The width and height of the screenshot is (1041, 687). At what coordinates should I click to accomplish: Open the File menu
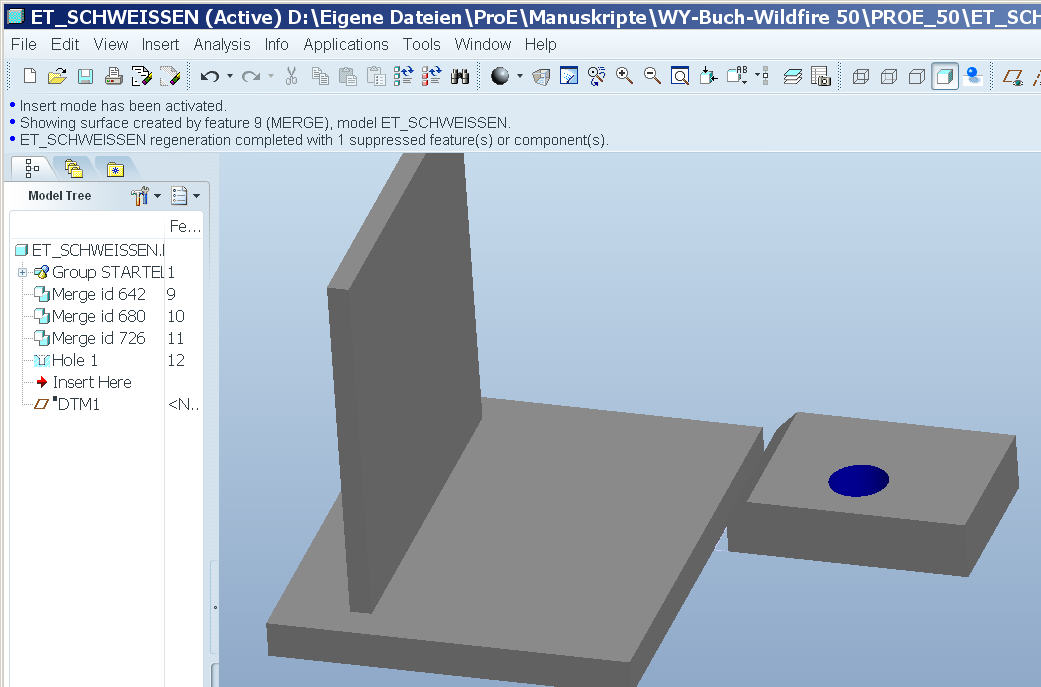click(24, 44)
